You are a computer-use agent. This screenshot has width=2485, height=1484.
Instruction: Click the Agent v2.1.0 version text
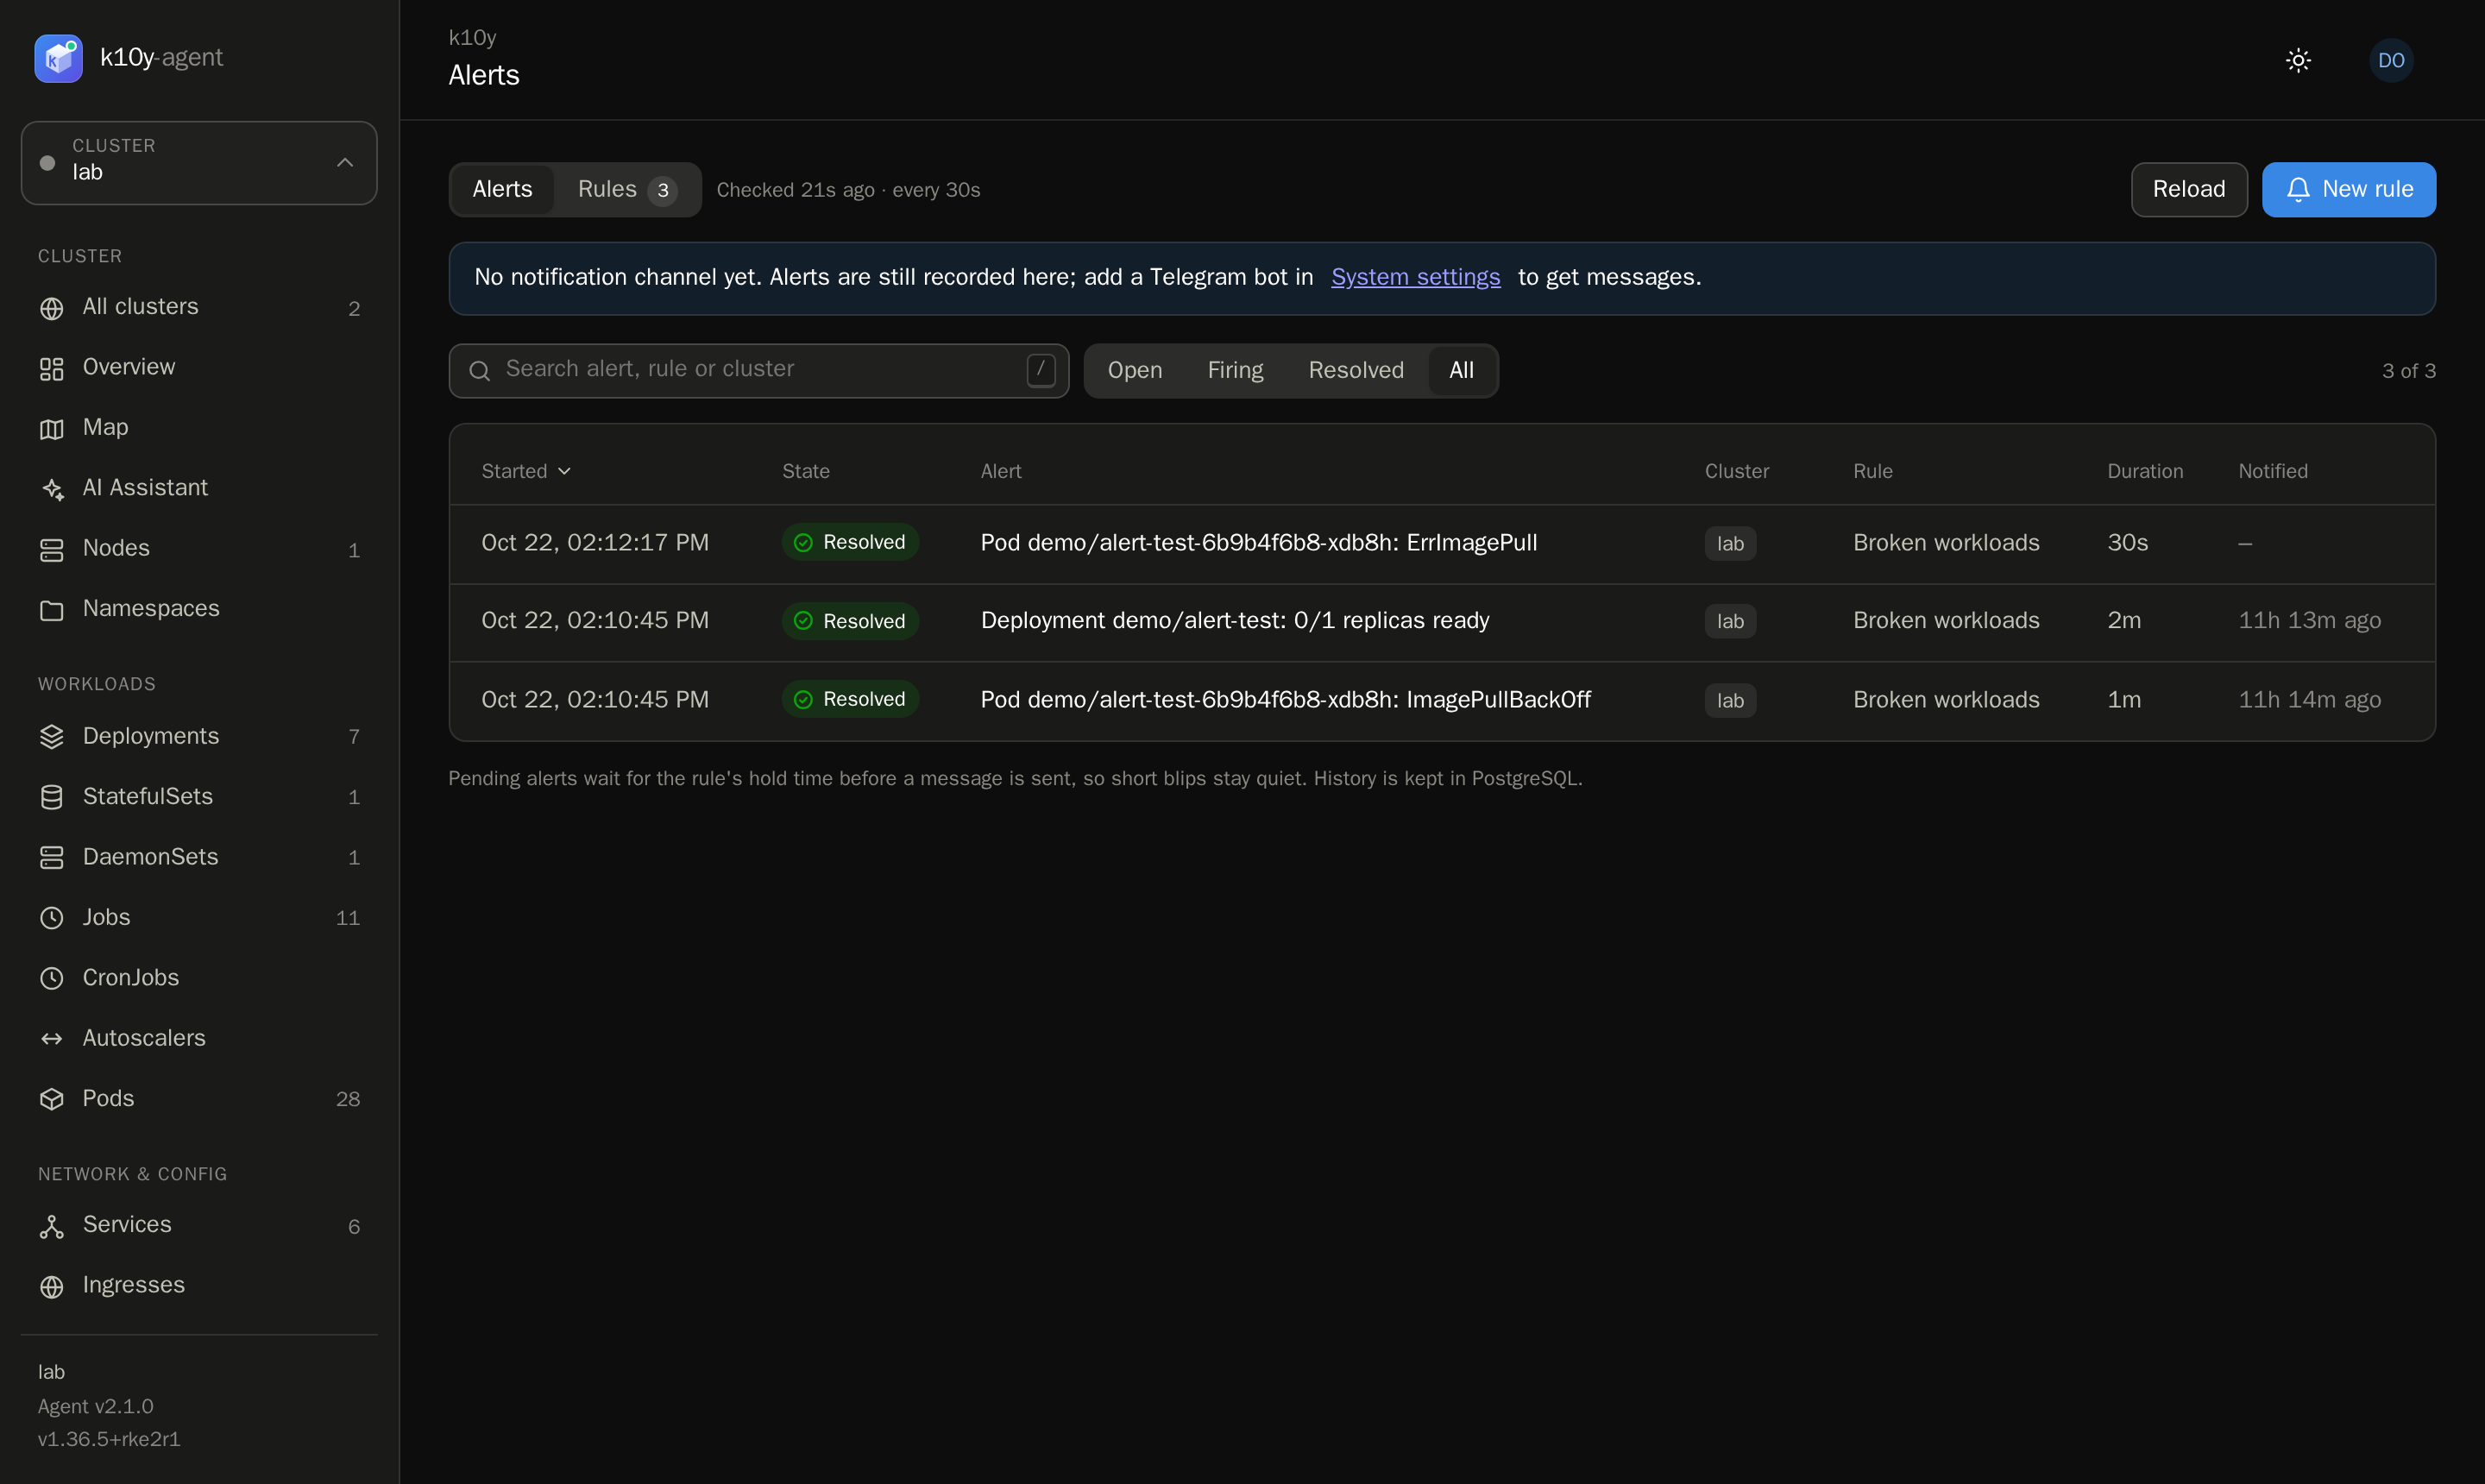96,1406
